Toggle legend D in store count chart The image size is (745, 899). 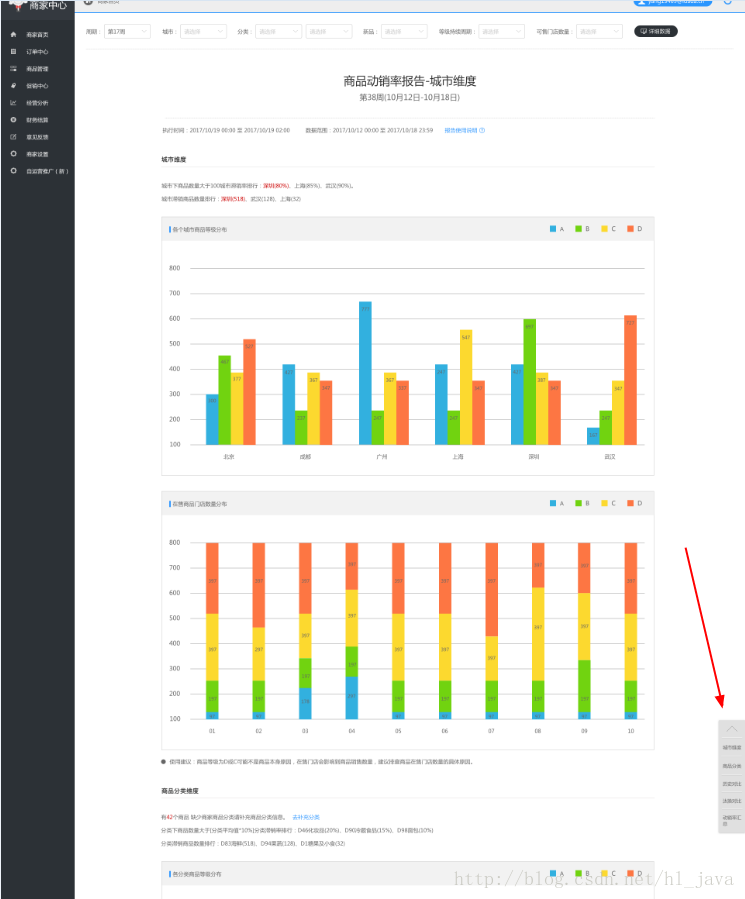[x=634, y=503]
